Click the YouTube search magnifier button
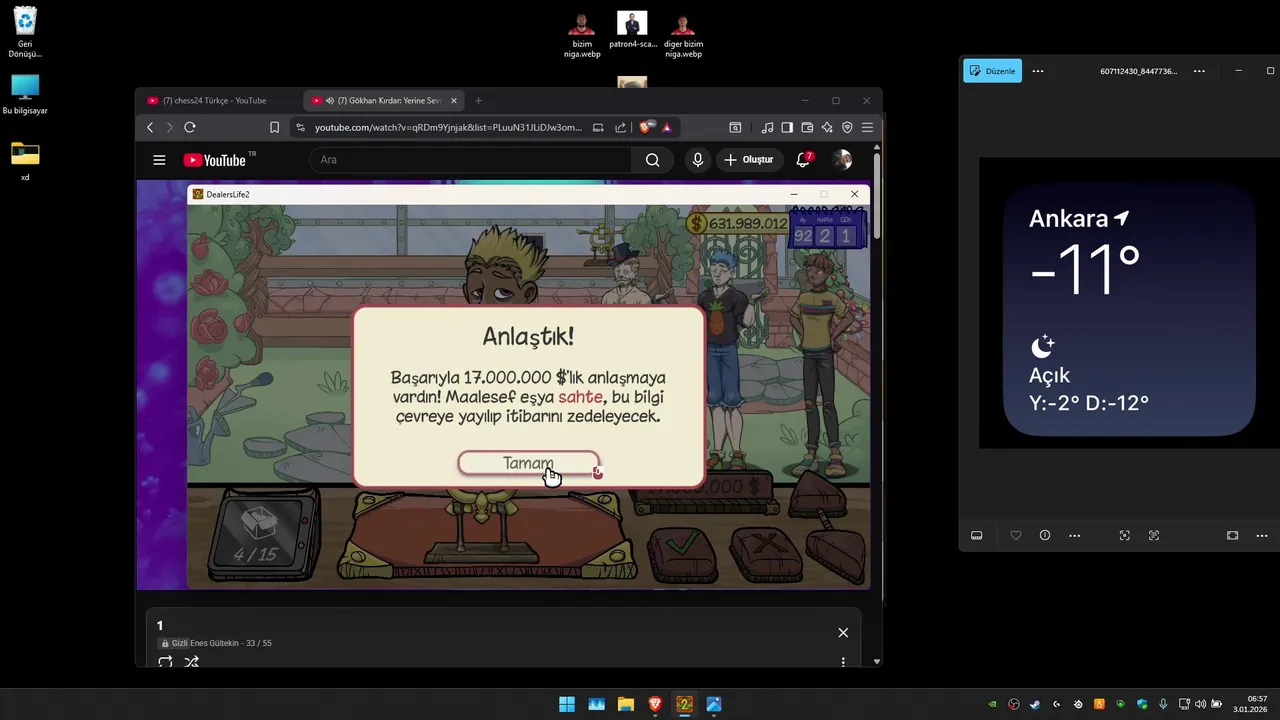Screen dimensions: 1280x720 (x=652, y=160)
